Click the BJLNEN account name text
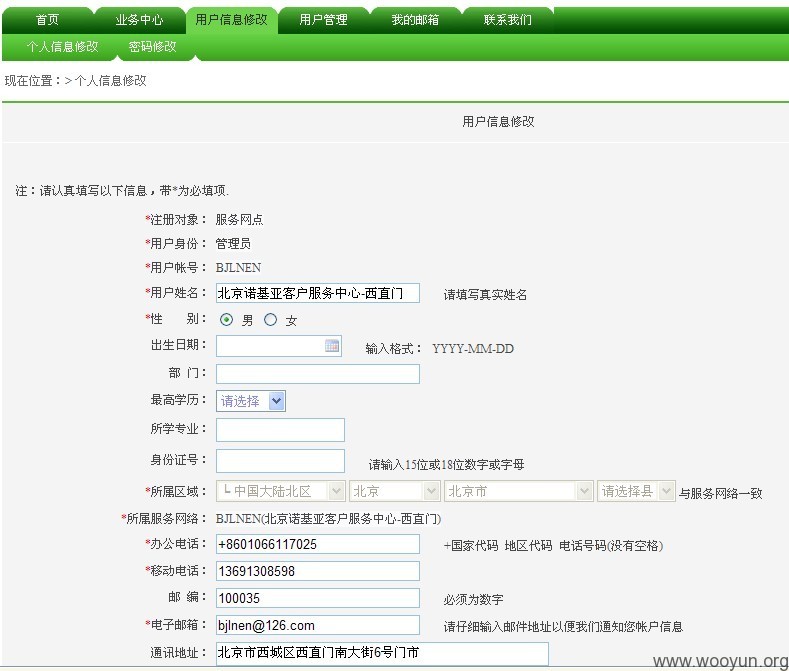This screenshot has width=789, height=671. 238,268
